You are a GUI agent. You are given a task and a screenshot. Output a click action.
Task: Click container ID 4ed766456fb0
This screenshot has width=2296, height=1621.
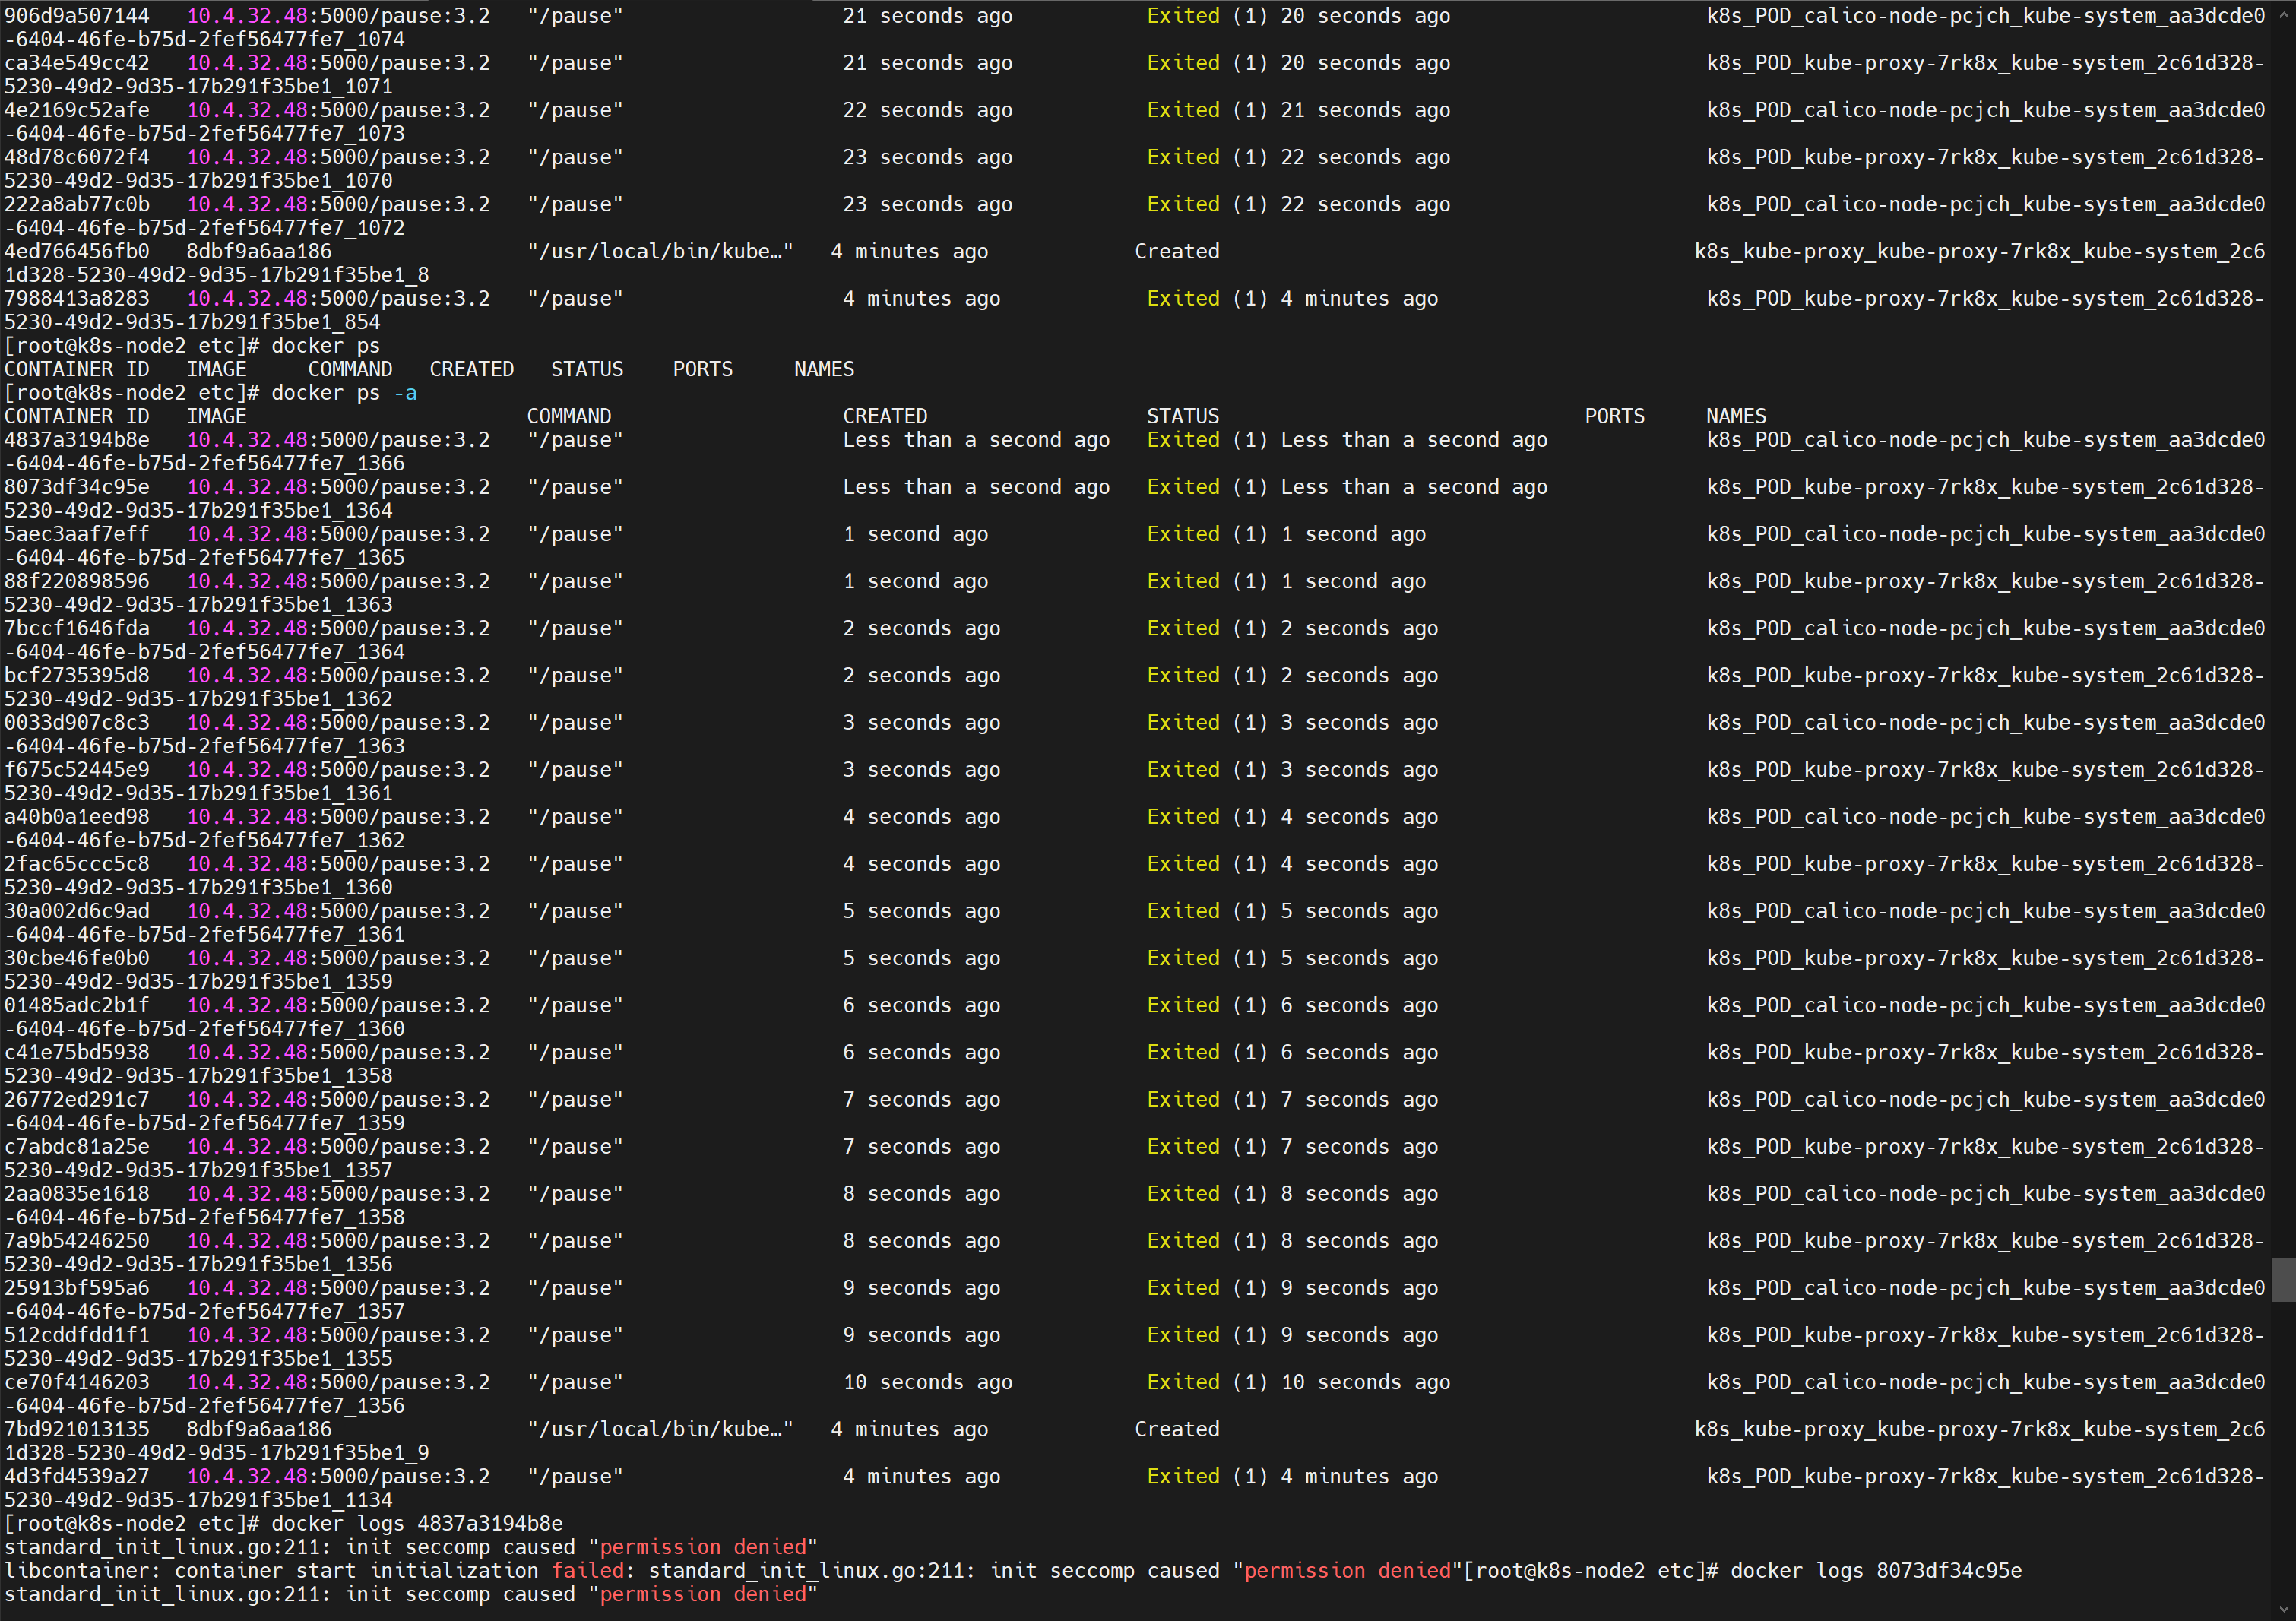(x=77, y=250)
